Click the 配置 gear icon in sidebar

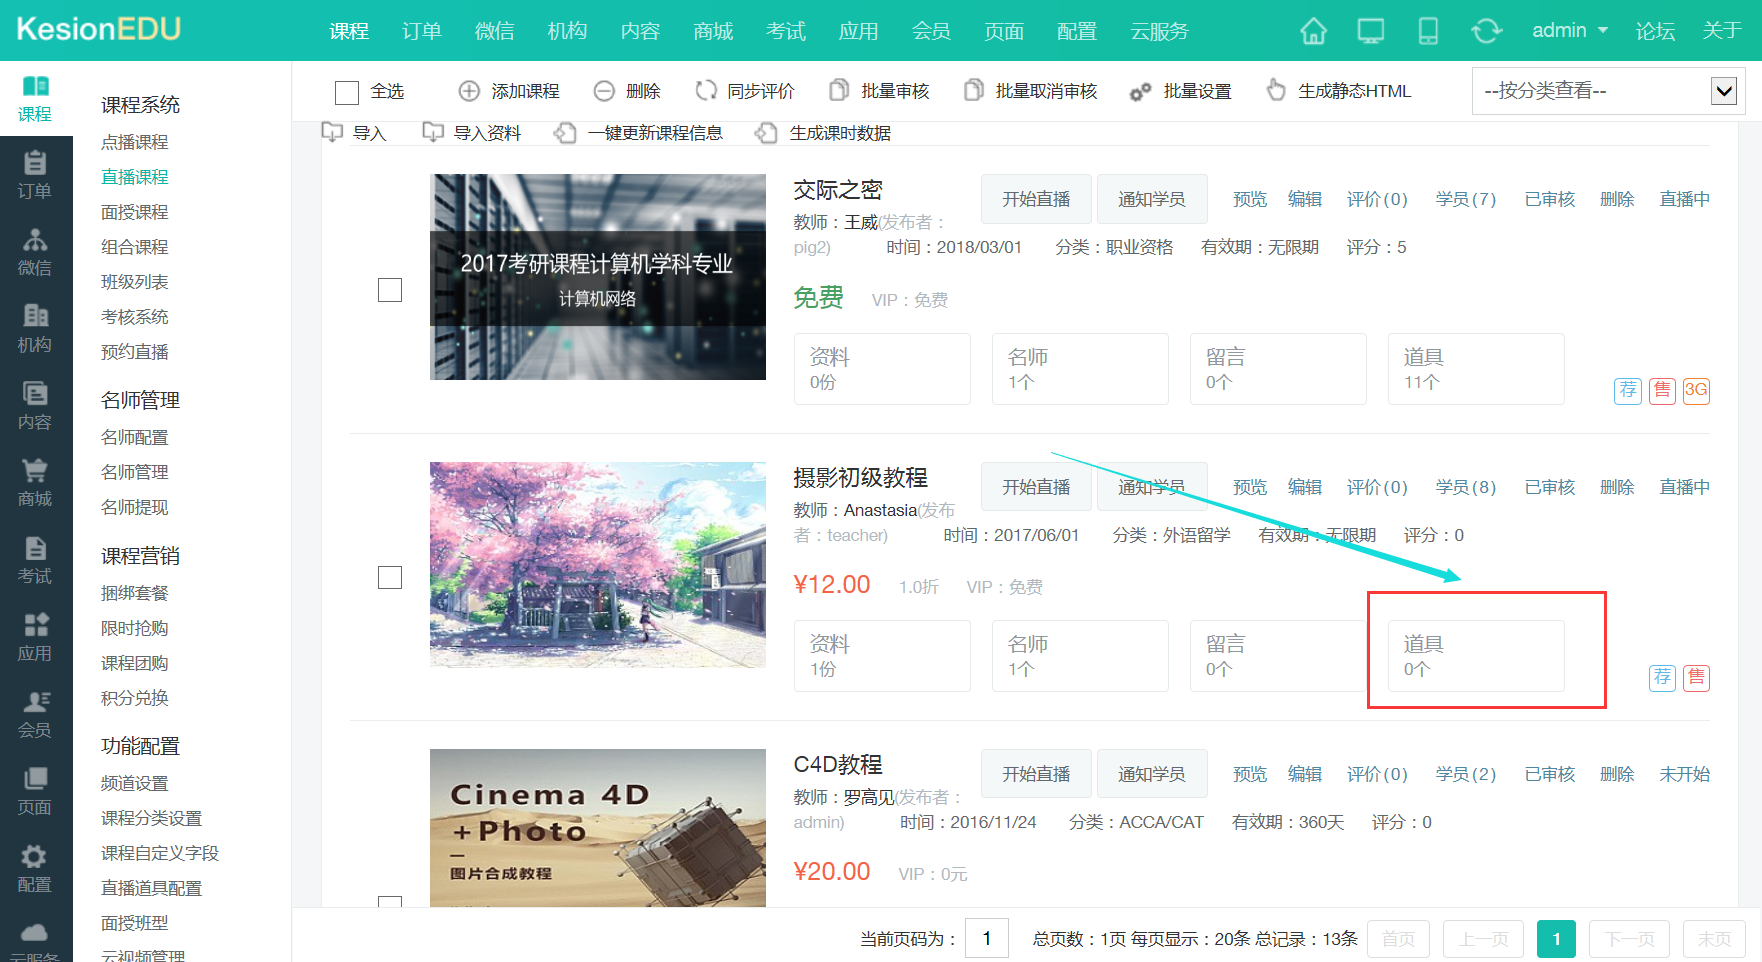(x=35, y=868)
